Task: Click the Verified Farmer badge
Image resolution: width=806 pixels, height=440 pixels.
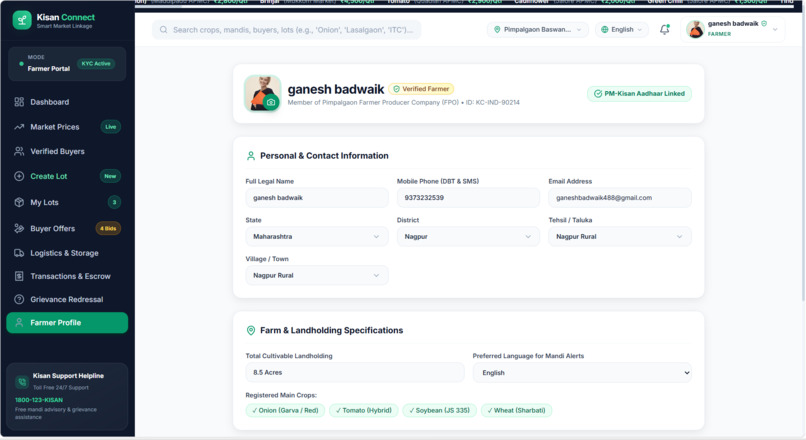Action: tap(421, 89)
